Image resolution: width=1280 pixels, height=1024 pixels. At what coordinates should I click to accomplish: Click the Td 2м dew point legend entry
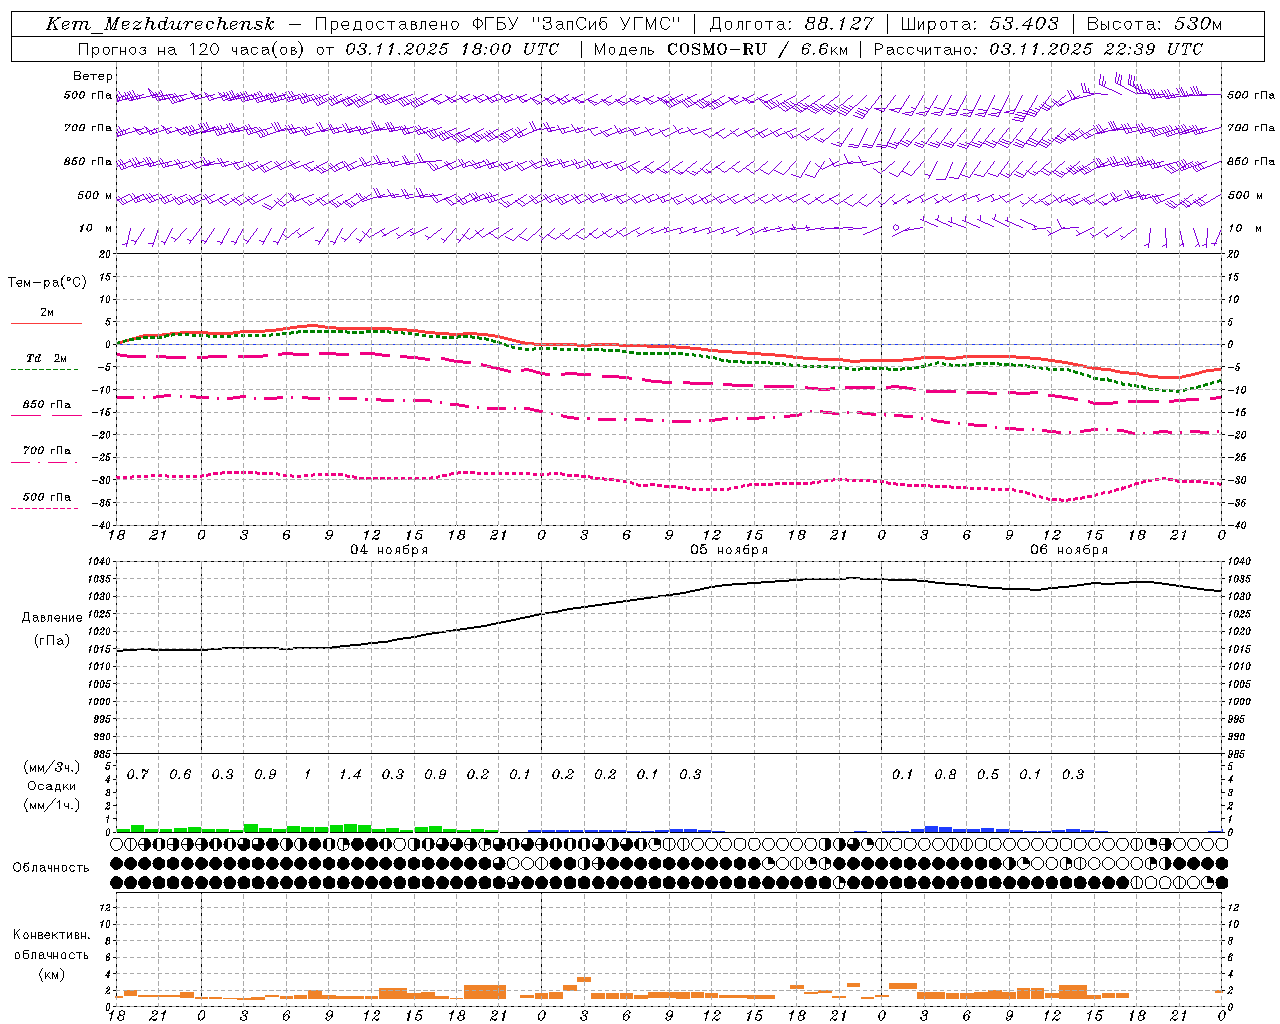click(47, 358)
